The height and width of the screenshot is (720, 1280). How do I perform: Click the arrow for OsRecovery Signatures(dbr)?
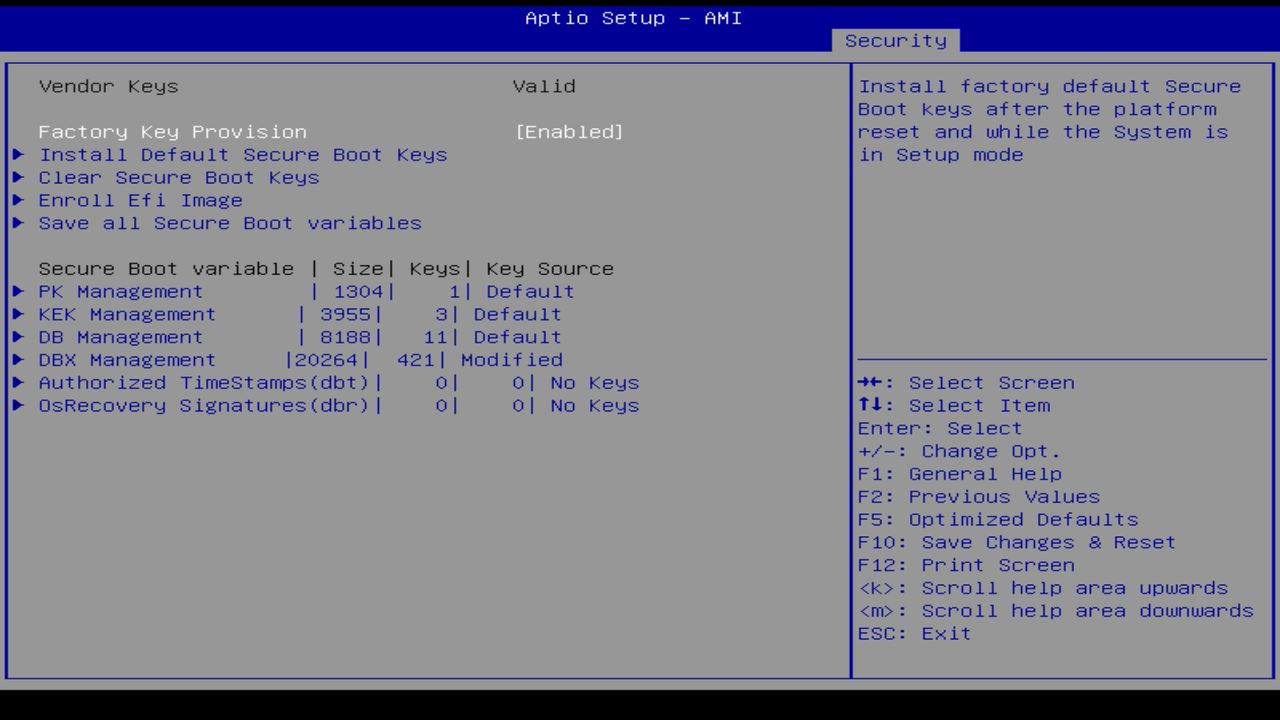(x=18, y=405)
